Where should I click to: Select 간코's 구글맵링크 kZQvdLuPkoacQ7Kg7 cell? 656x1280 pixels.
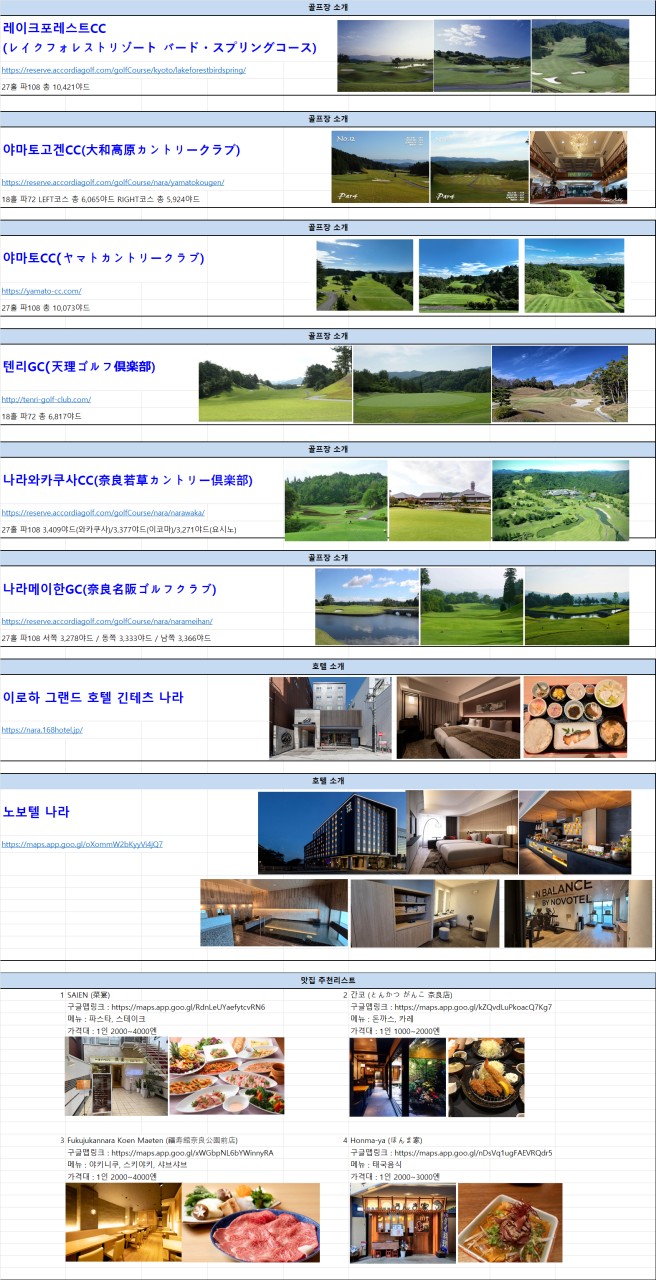point(451,1007)
